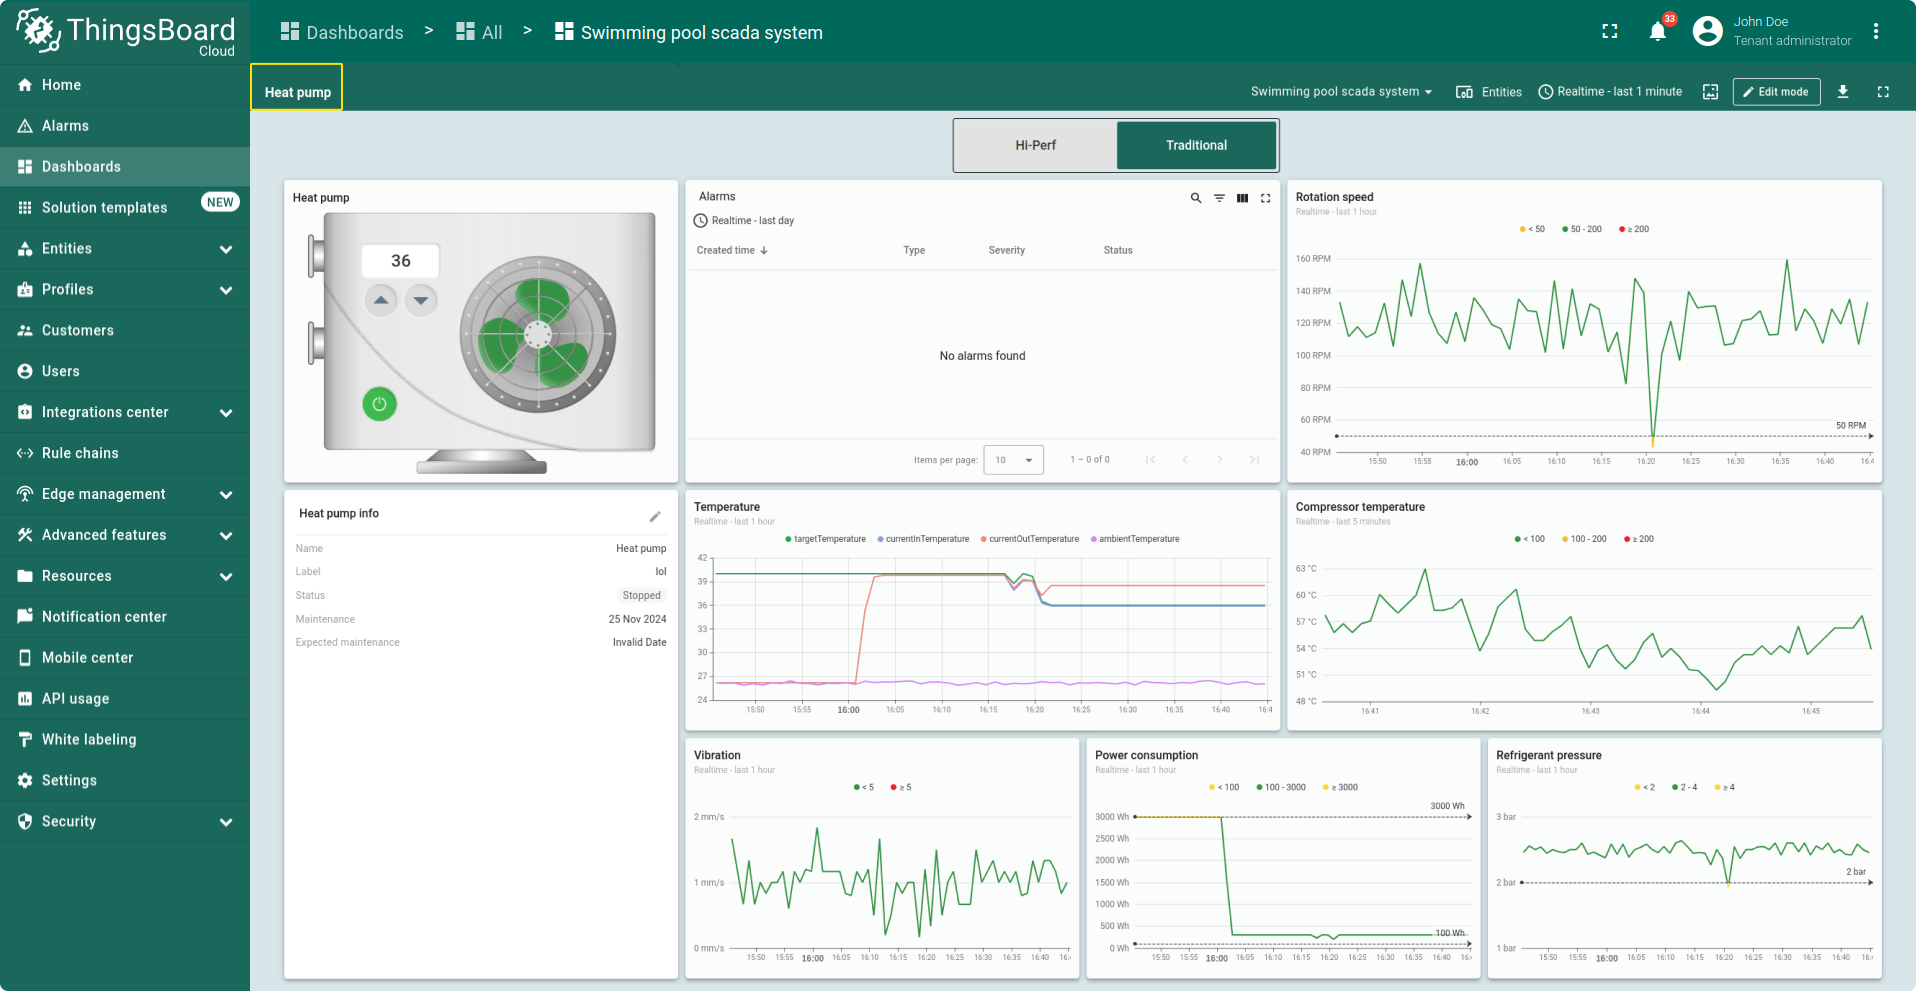1916x991 pixels.
Task: Expand the Alarms widget to fullscreen
Action: pos(1265,198)
